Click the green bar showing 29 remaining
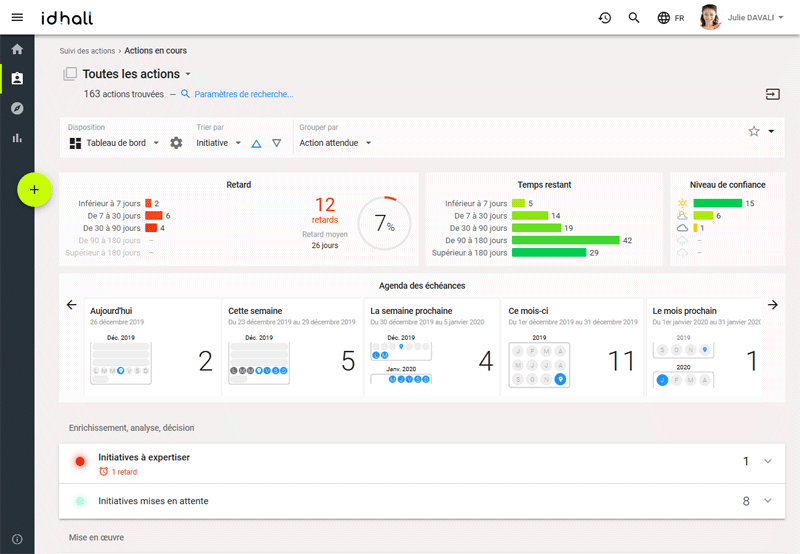The image size is (800, 554). [x=549, y=253]
